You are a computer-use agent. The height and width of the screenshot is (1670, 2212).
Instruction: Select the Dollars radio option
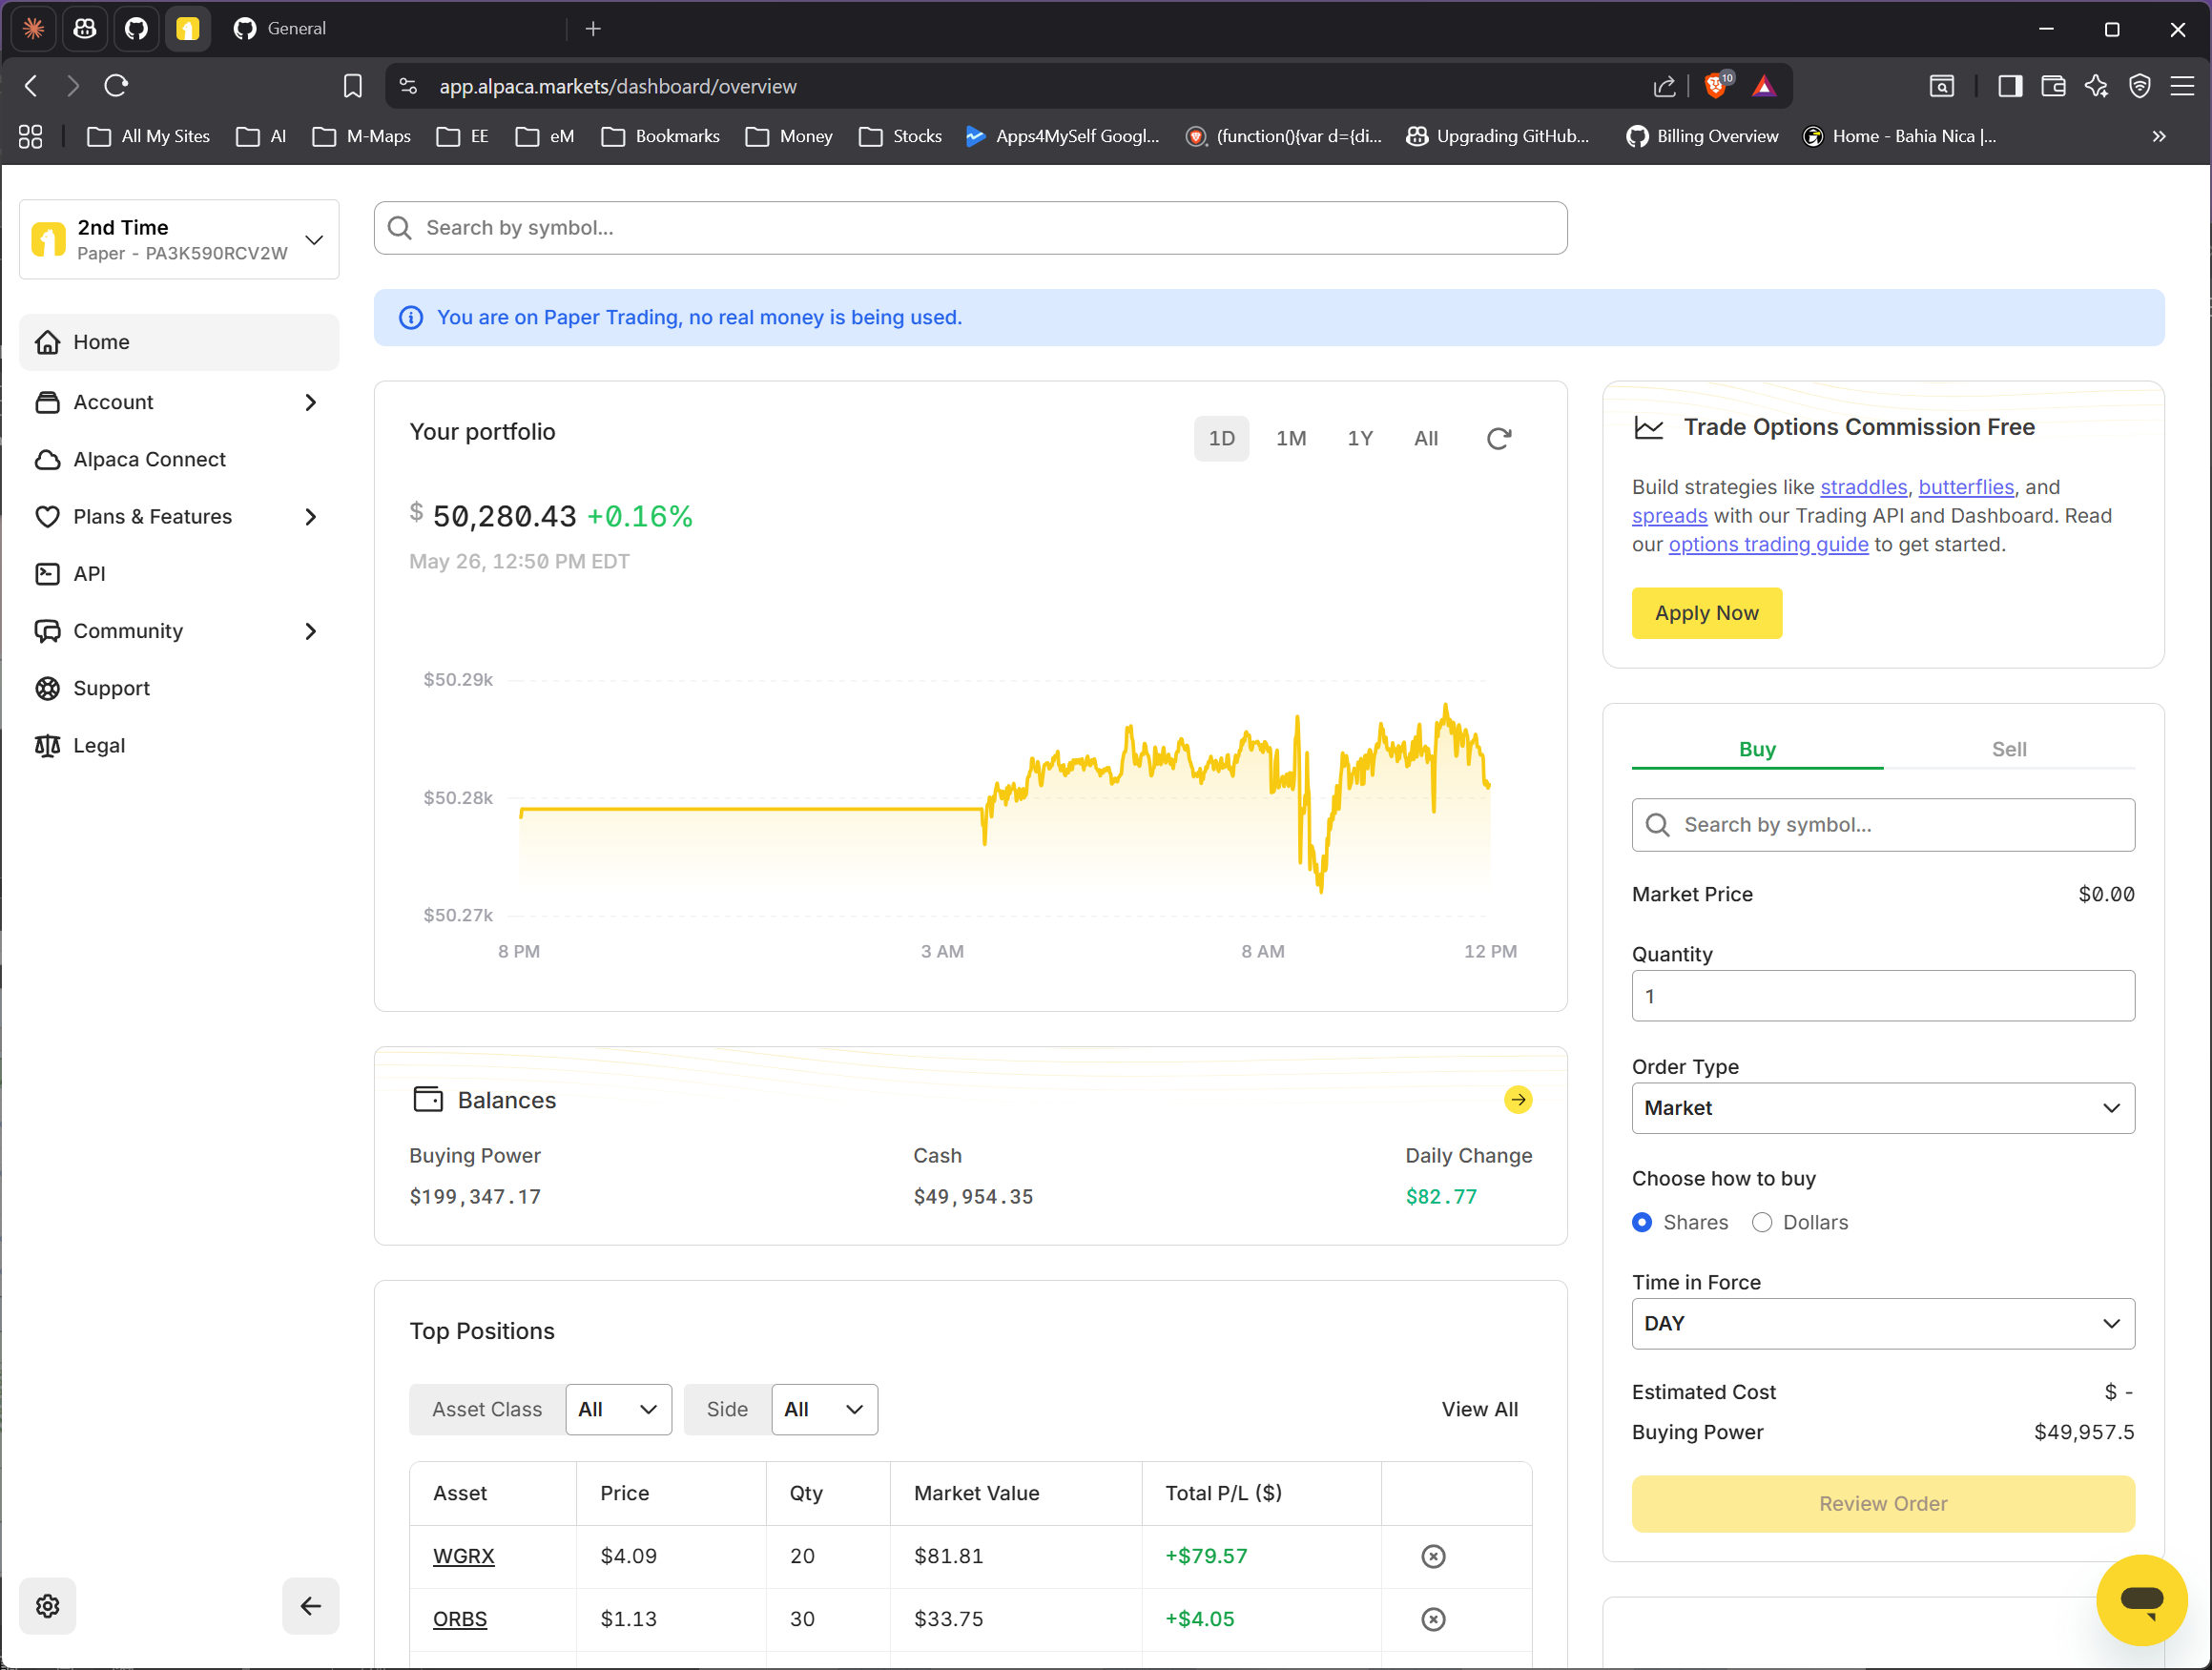[x=1761, y=1221]
